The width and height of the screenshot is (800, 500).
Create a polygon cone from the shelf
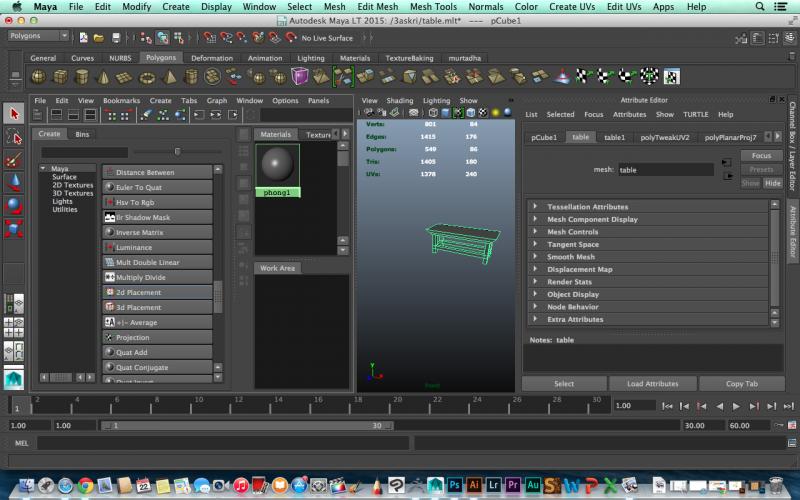pyautogui.click(x=103, y=78)
